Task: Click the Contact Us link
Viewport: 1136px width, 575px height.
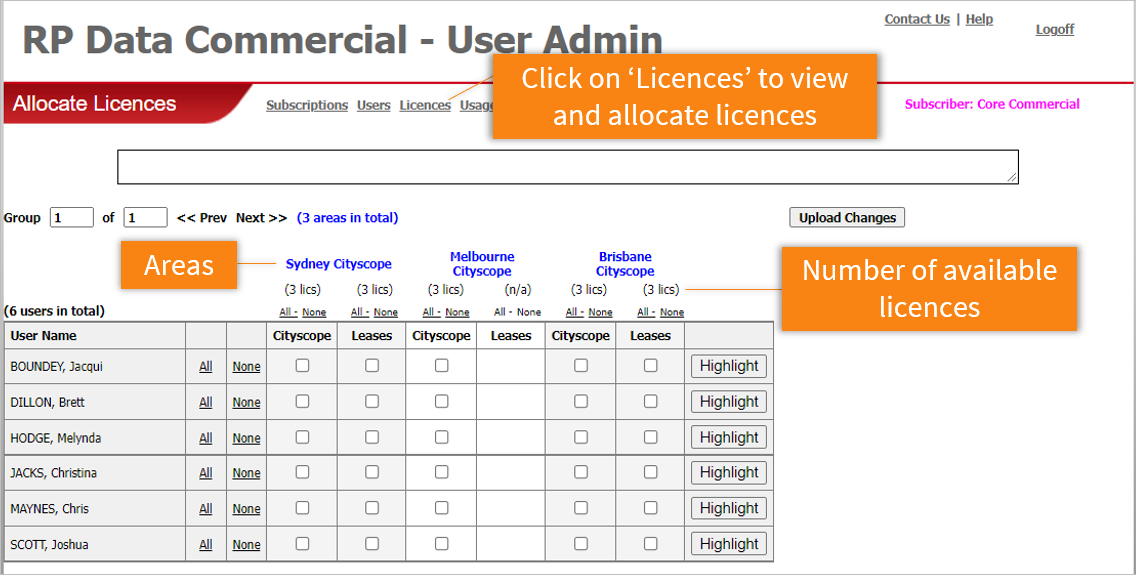Action: (x=917, y=20)
